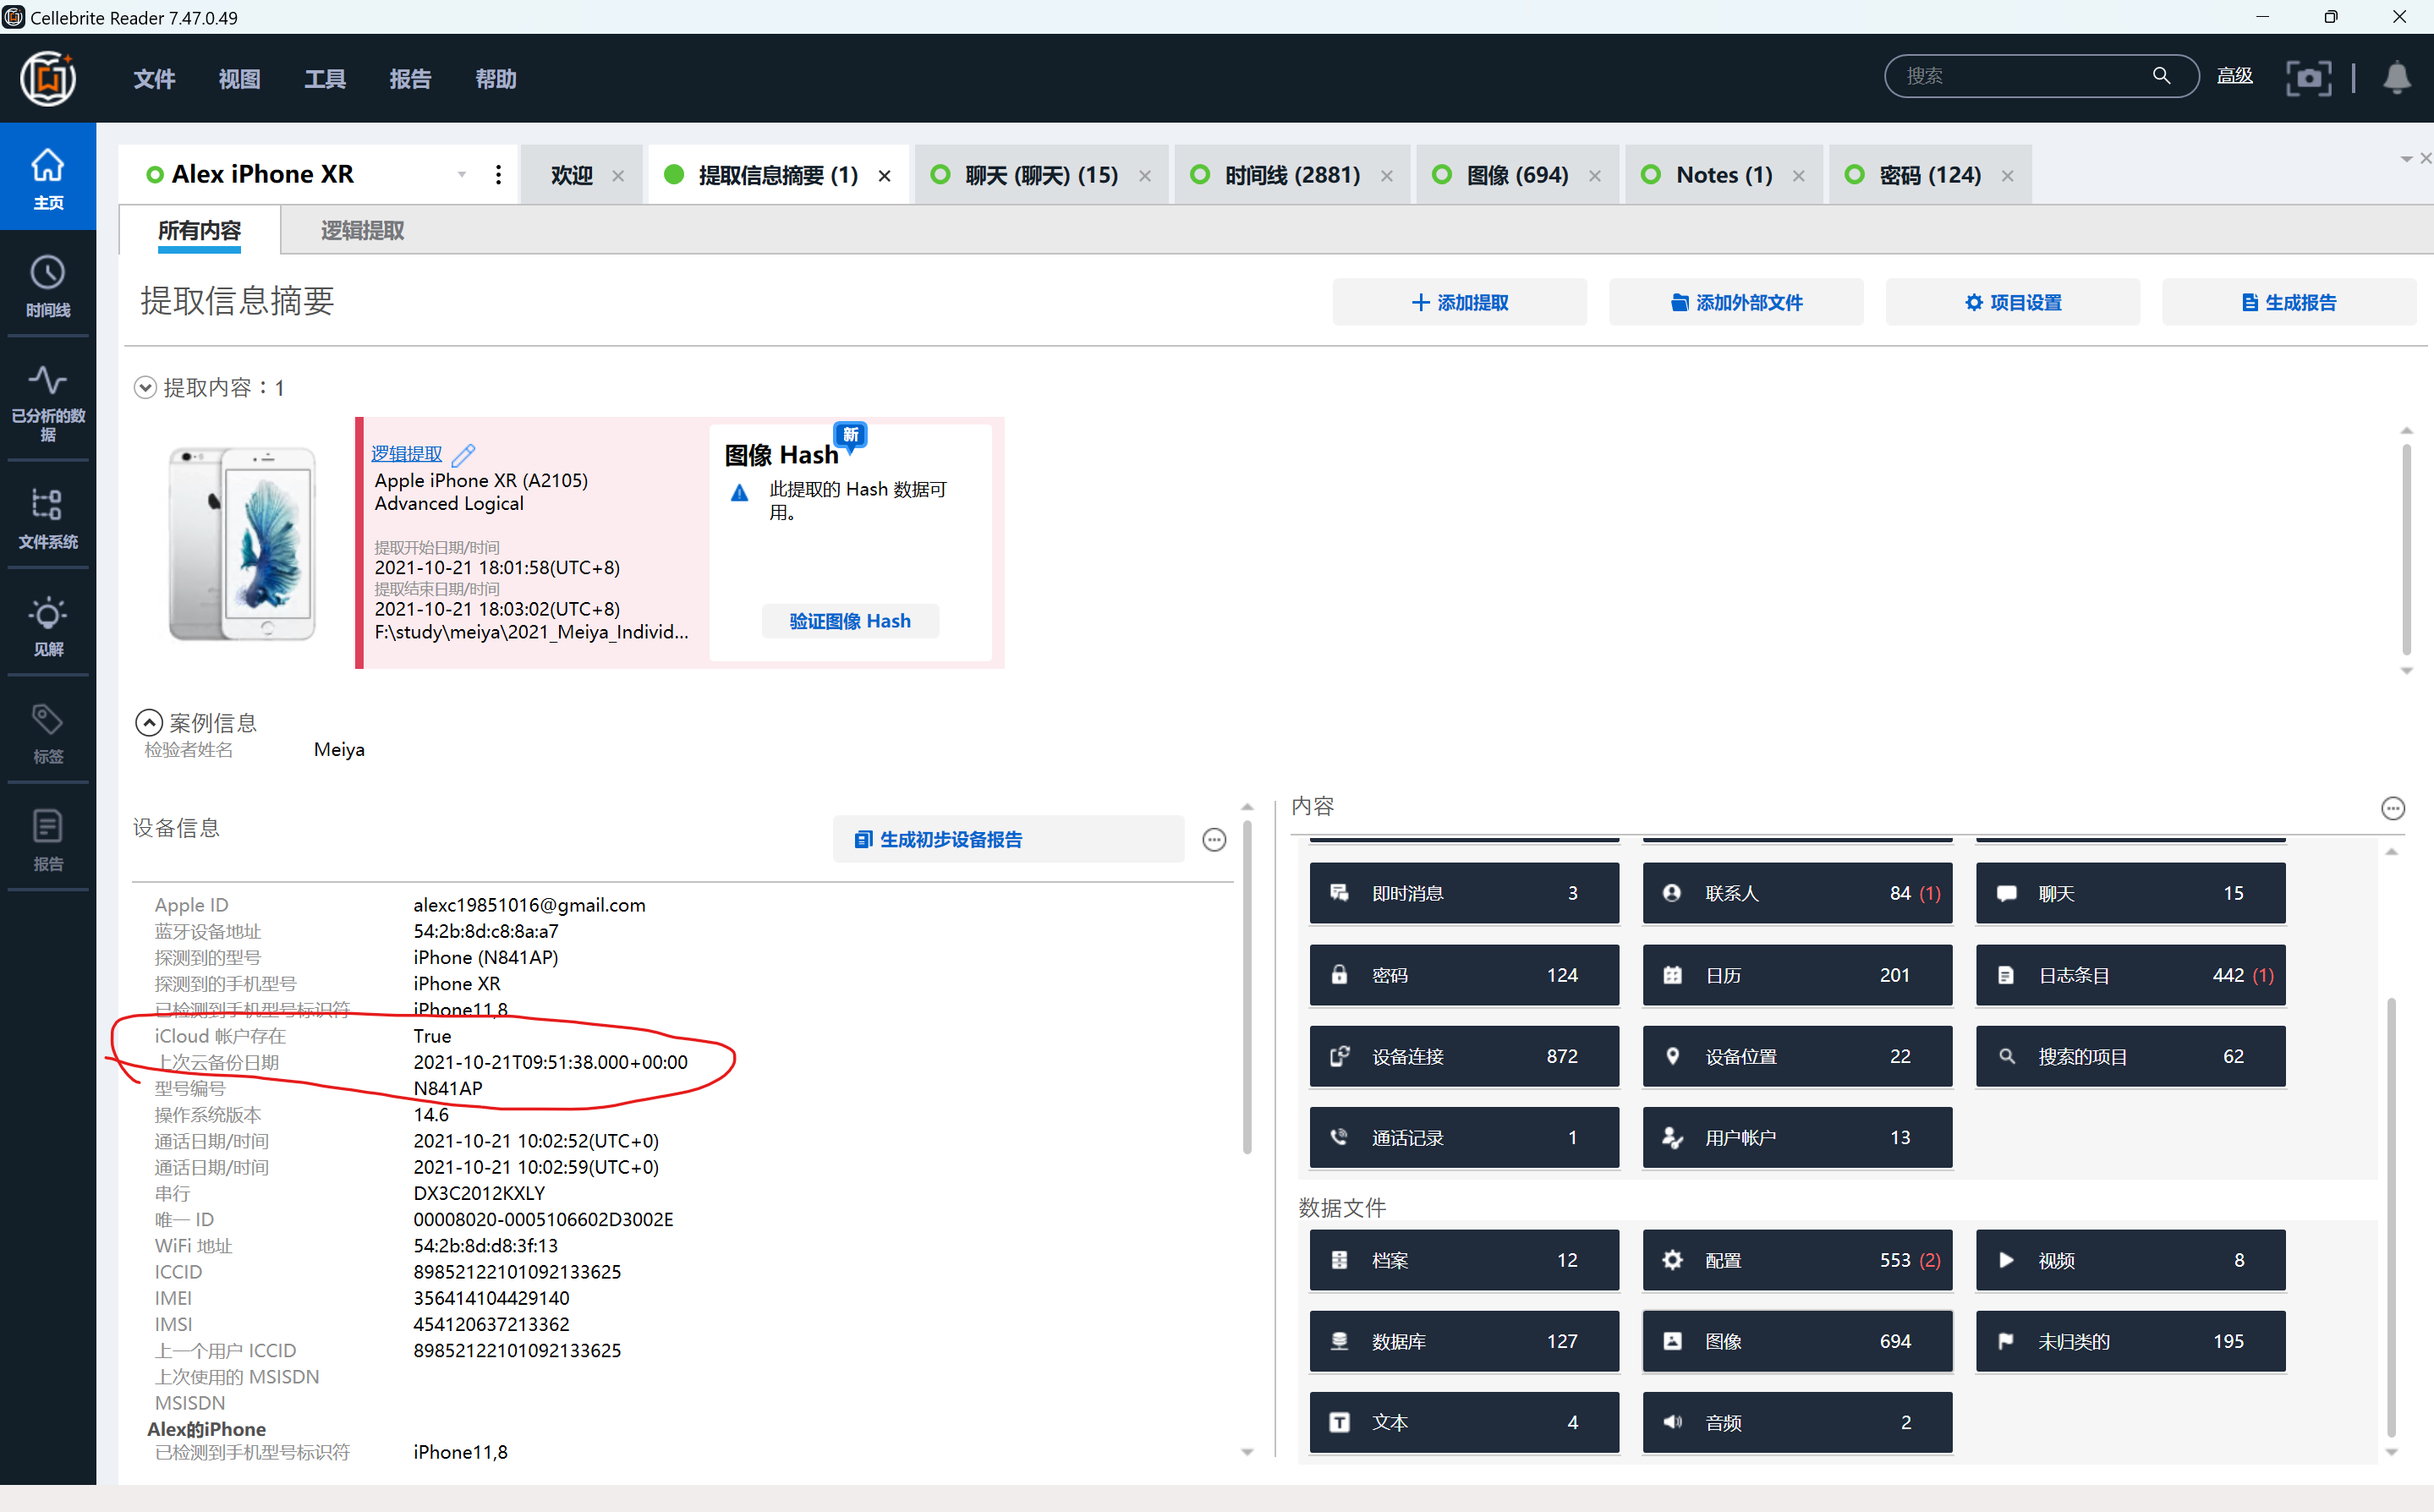Click the 验证图像 Hash button

pos(849,621)
